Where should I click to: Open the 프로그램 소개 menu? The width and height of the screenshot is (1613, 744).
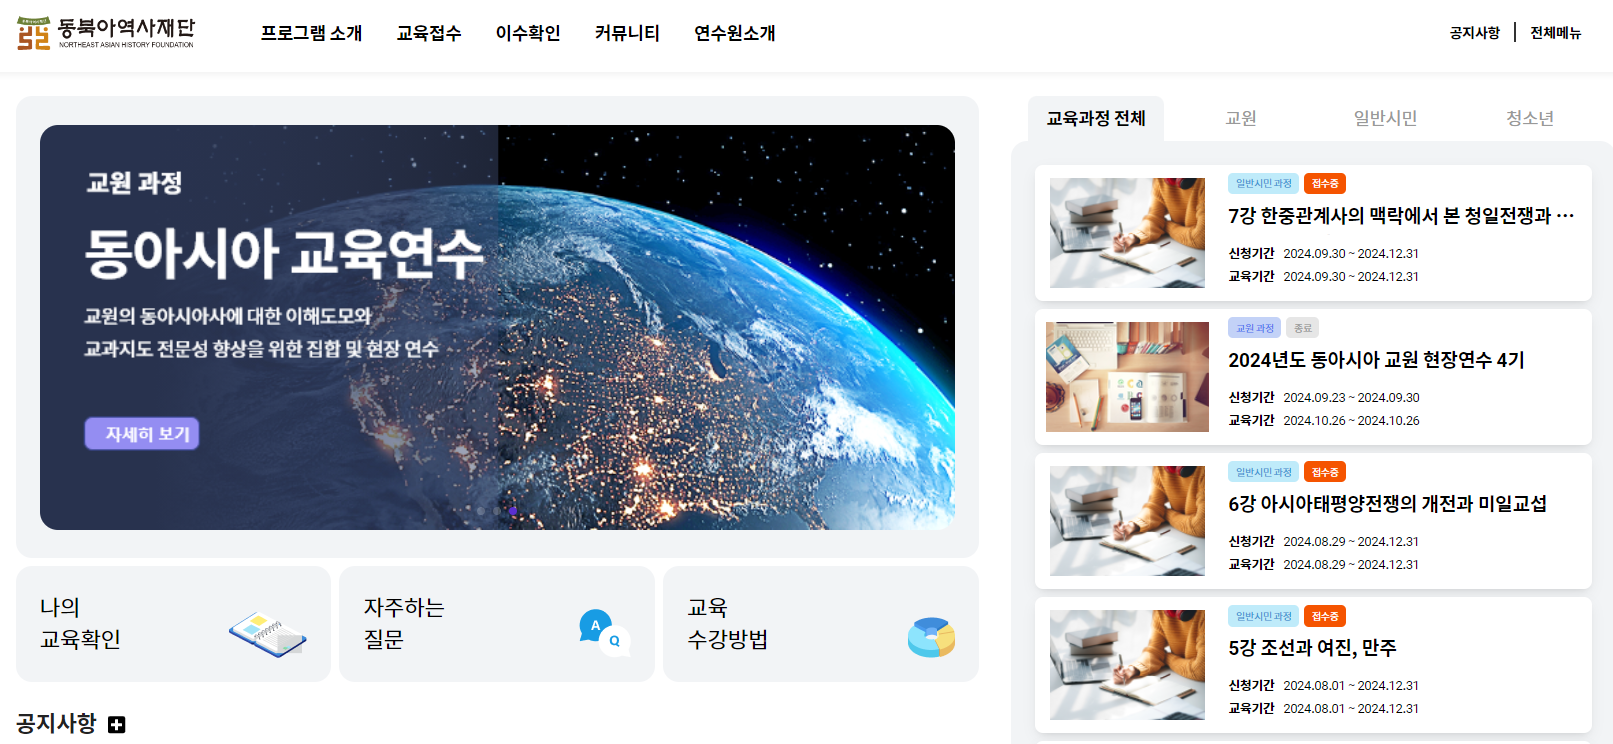click(x=311, y=33)
